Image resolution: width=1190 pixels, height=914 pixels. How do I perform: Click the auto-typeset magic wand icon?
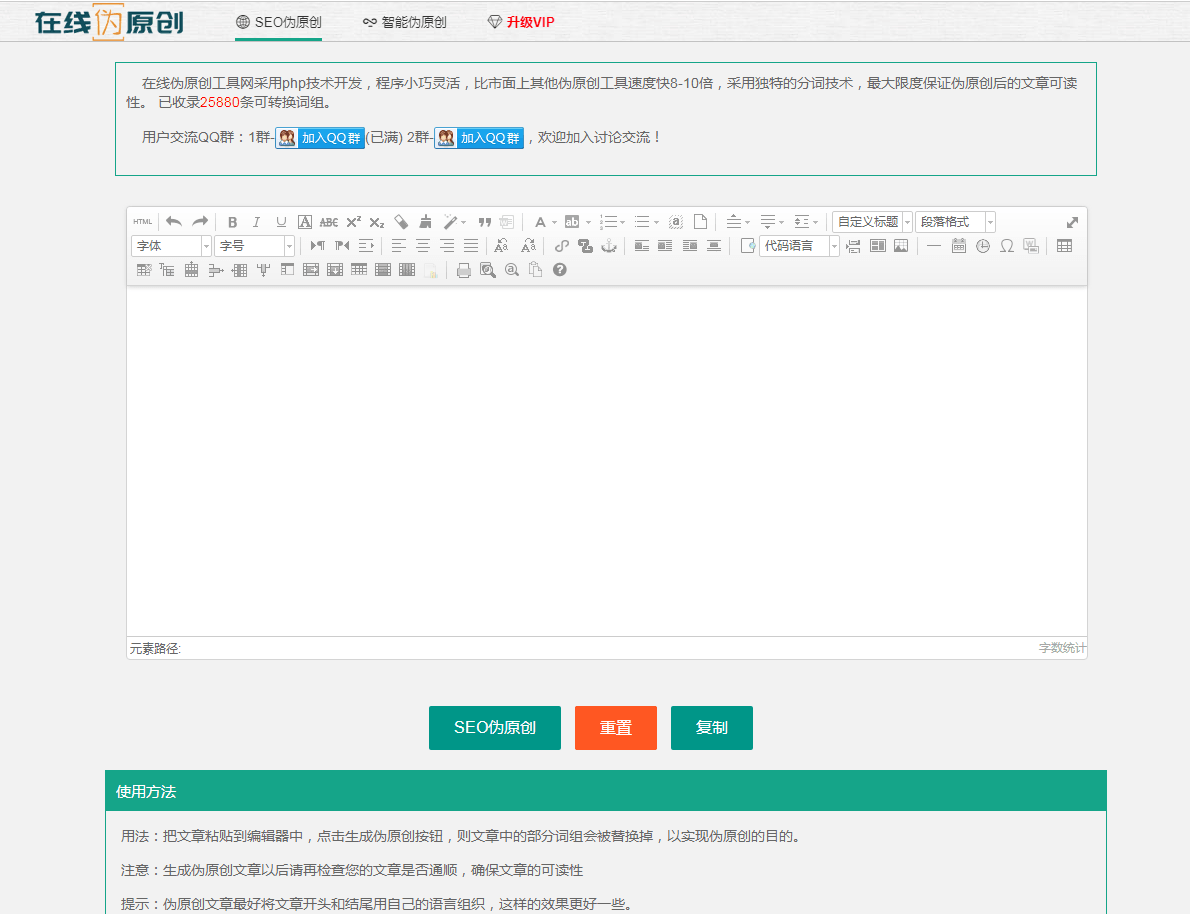(450, 222)
